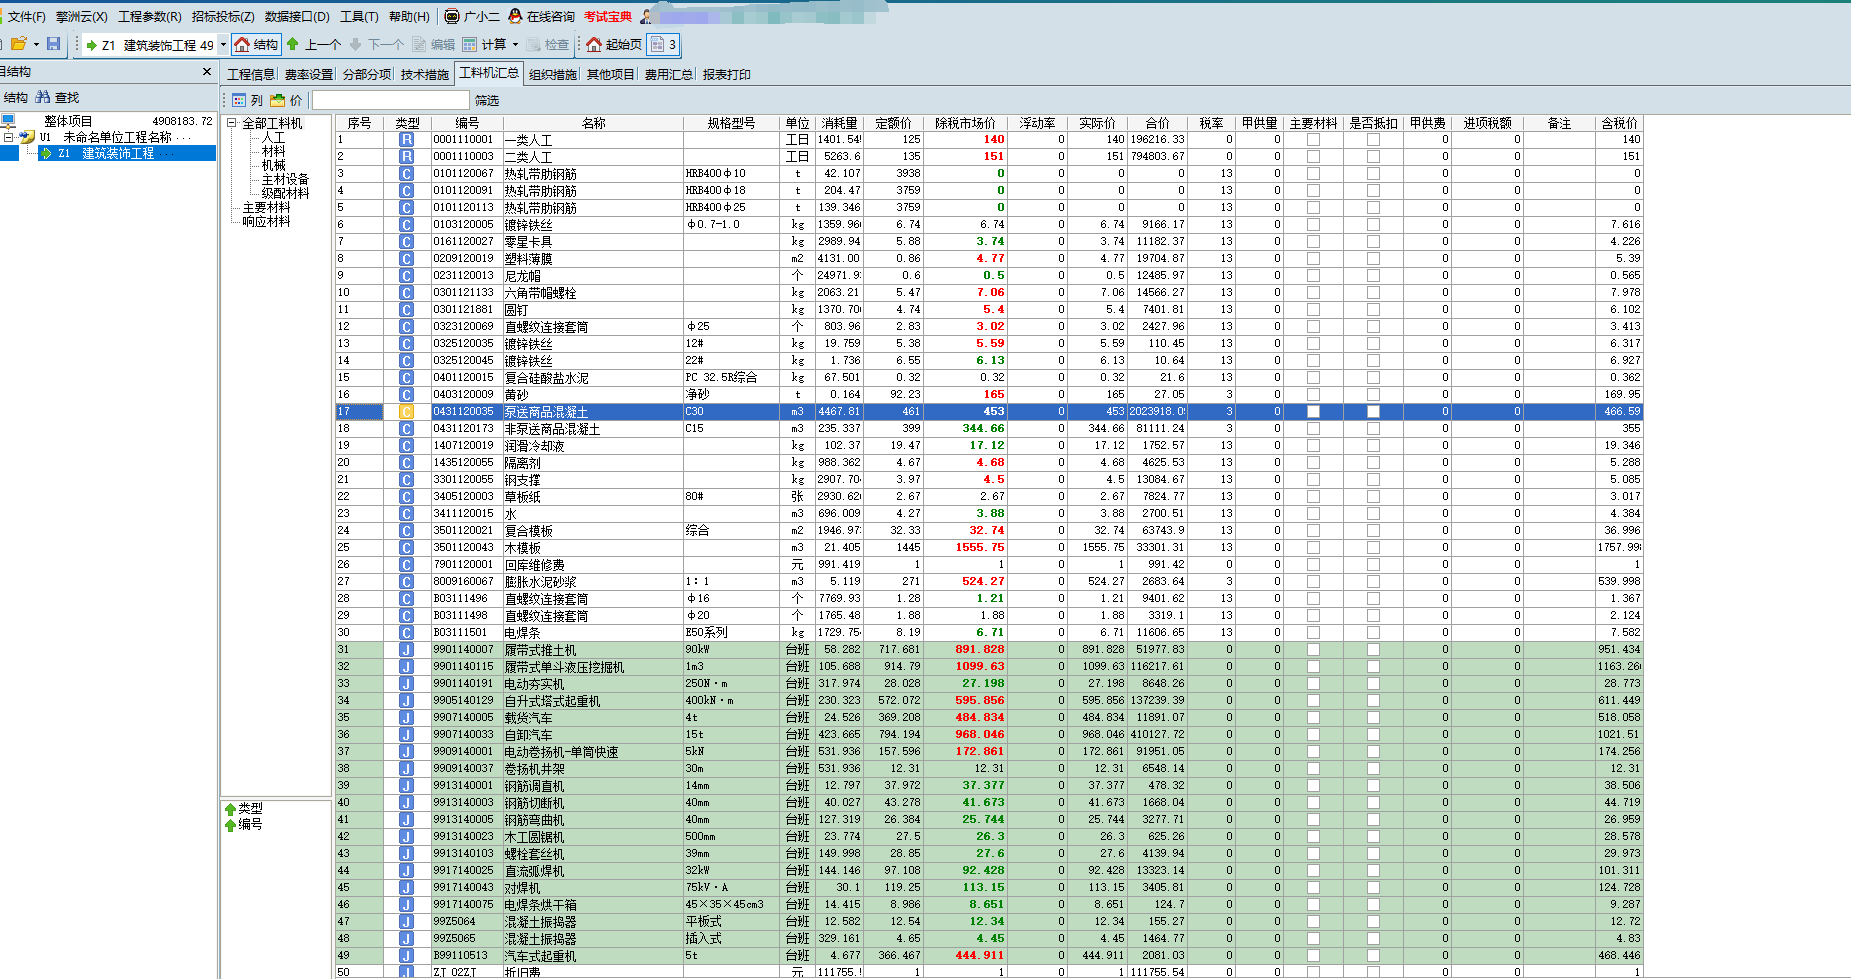Click R type icon in 一类人工 row
Image resolution: width=1851 pixels, height=979 pixels.
[x=407, y=140]
